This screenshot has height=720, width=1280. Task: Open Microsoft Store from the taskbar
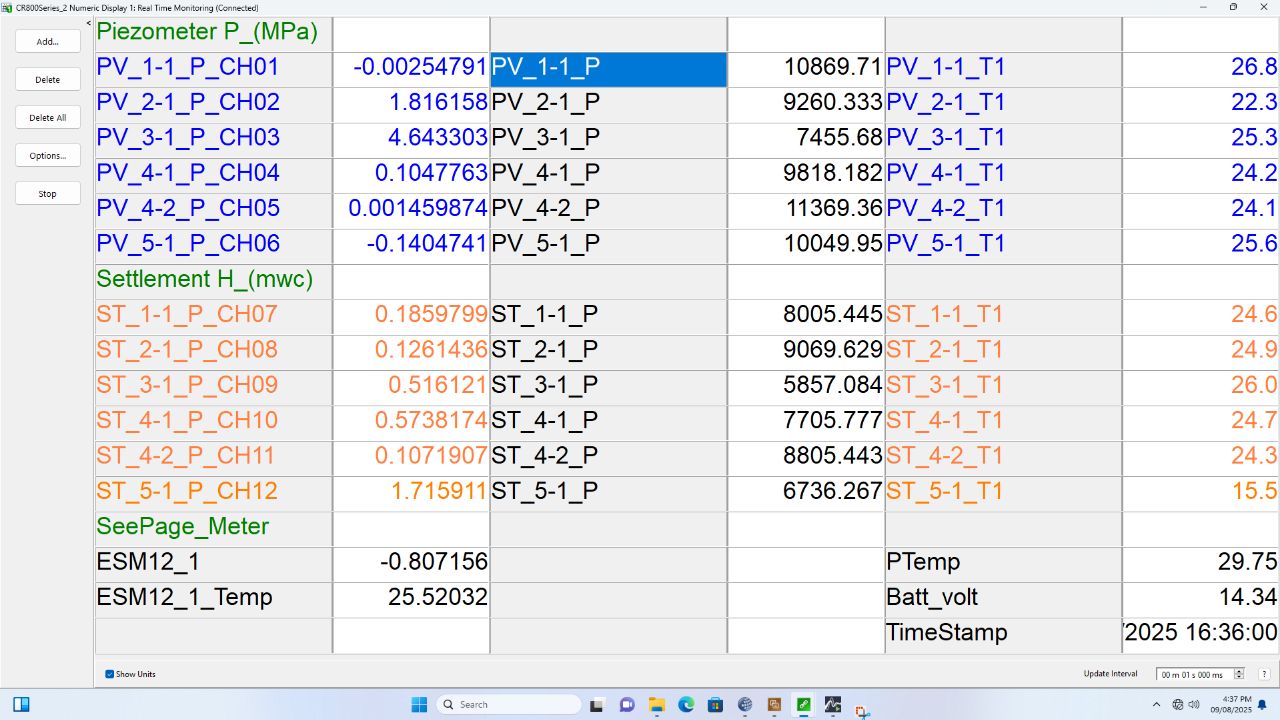coord(715,704)
